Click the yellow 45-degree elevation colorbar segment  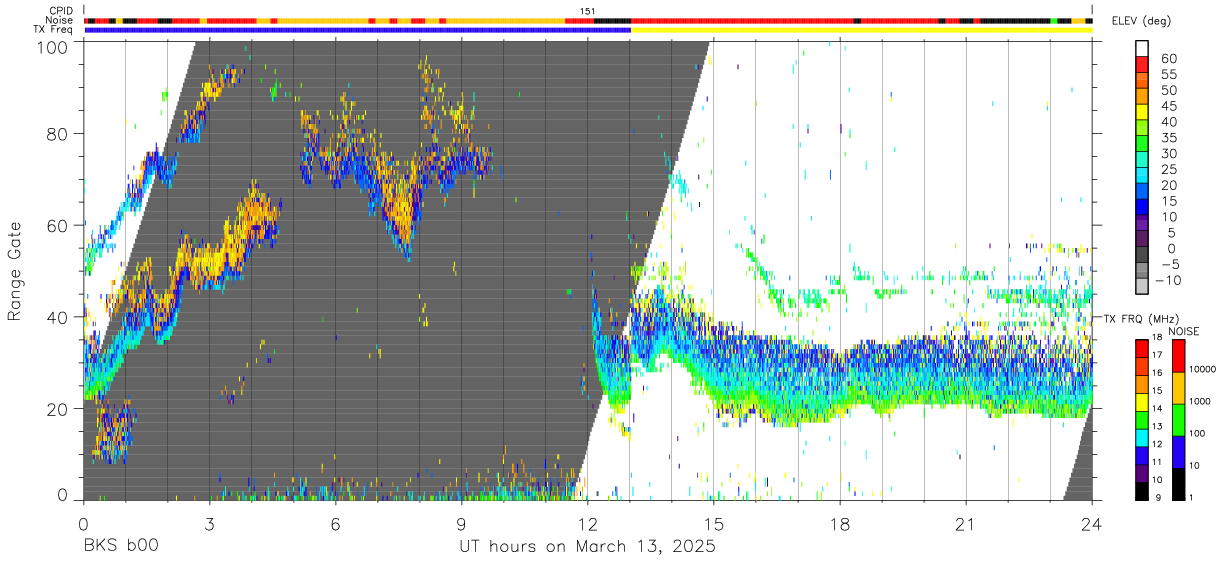click(1143, 111)
